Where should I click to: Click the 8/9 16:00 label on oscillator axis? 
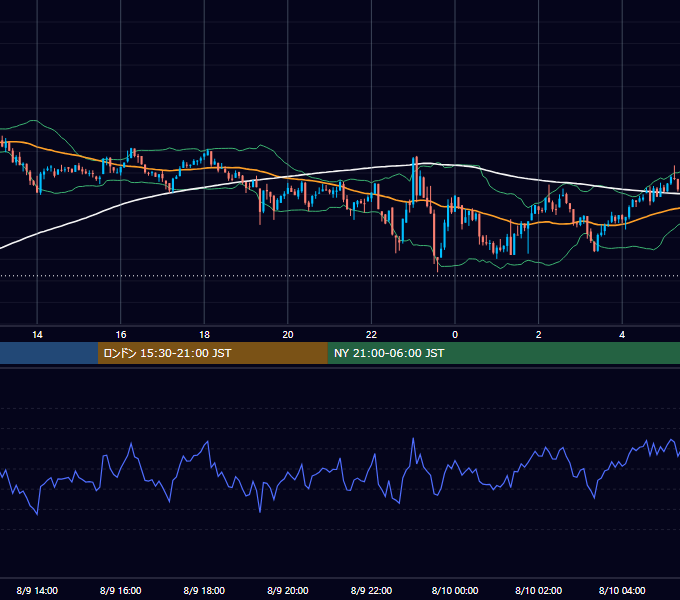click(x=121, y=590)
